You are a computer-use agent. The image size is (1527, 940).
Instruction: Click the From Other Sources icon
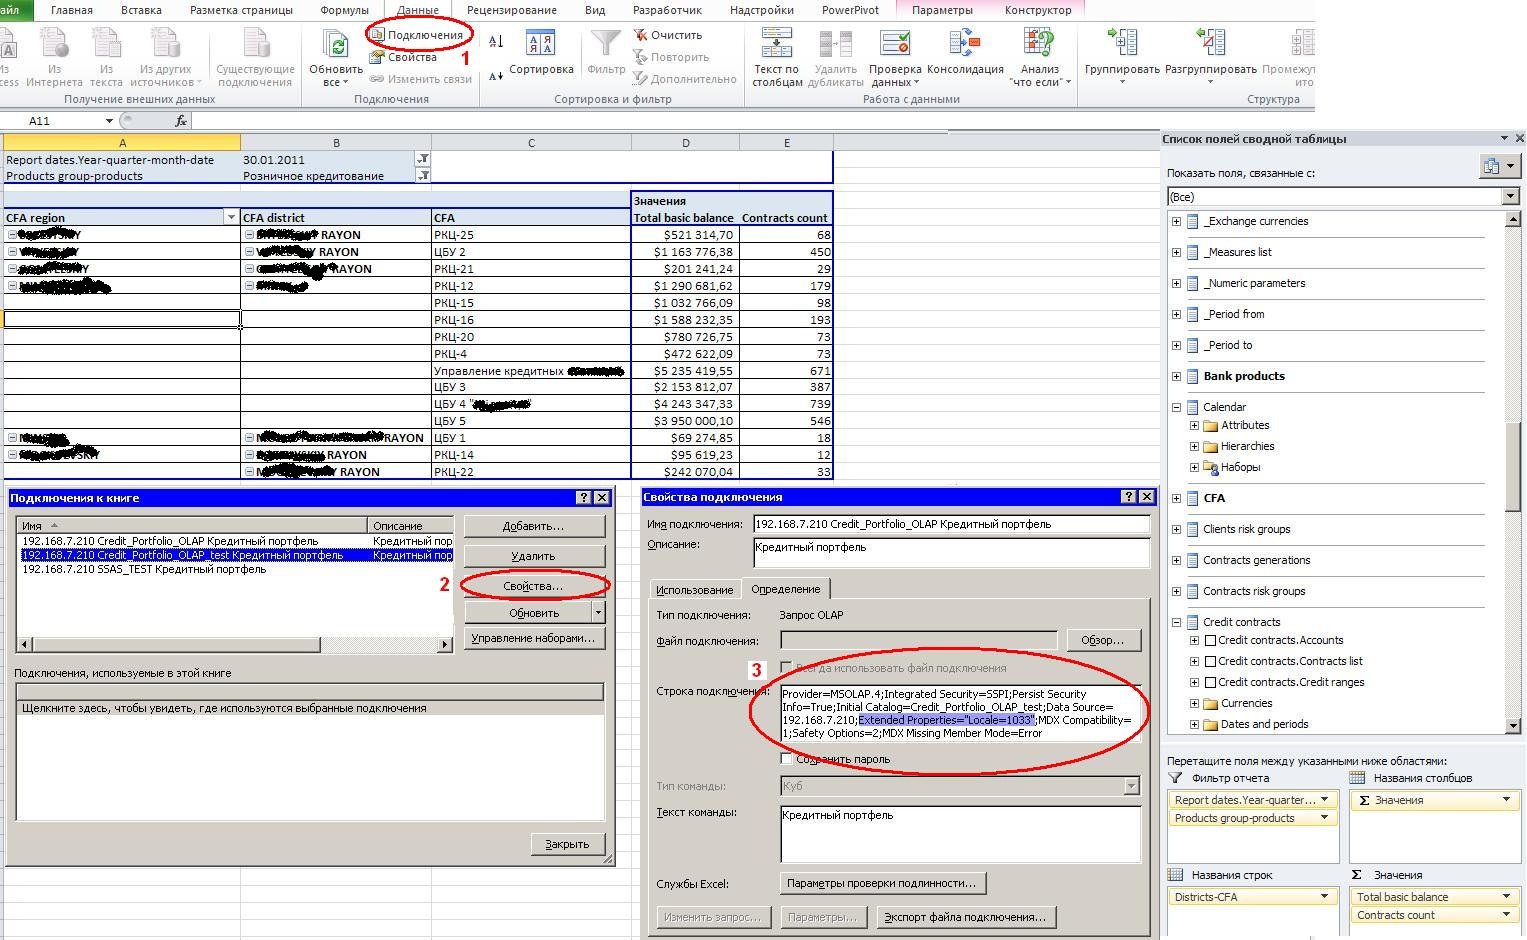[x=166, y=44]
